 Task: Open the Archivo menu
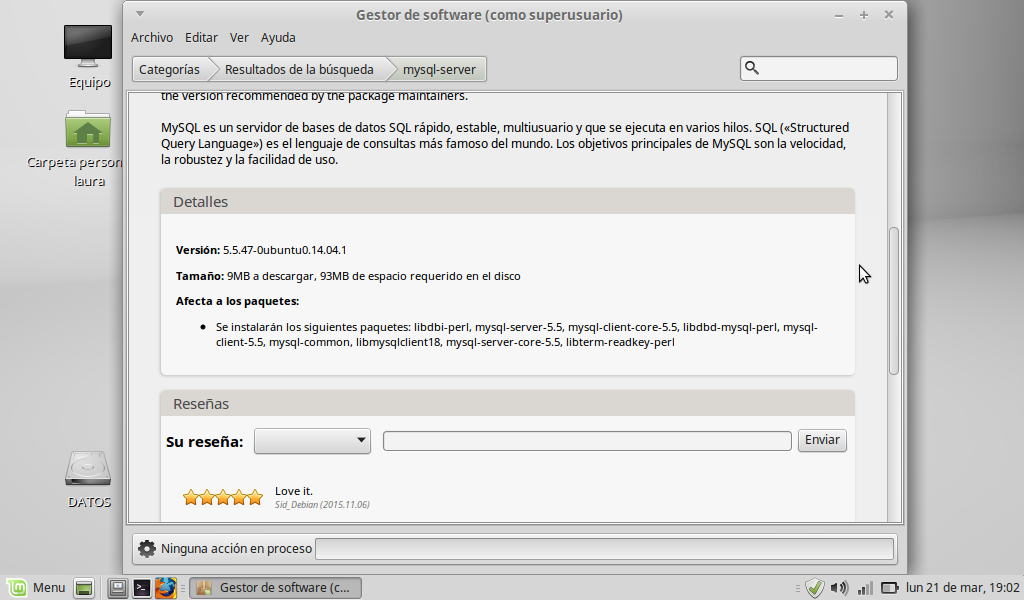click(x=152, y=38)
